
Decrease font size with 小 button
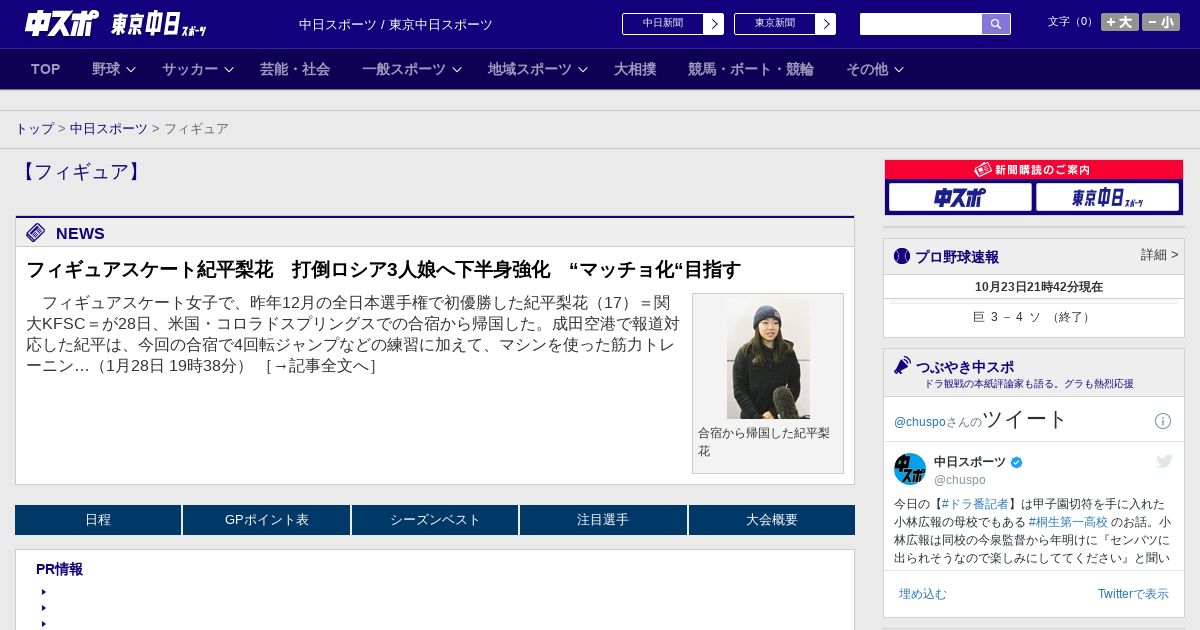coord(1161,22)
